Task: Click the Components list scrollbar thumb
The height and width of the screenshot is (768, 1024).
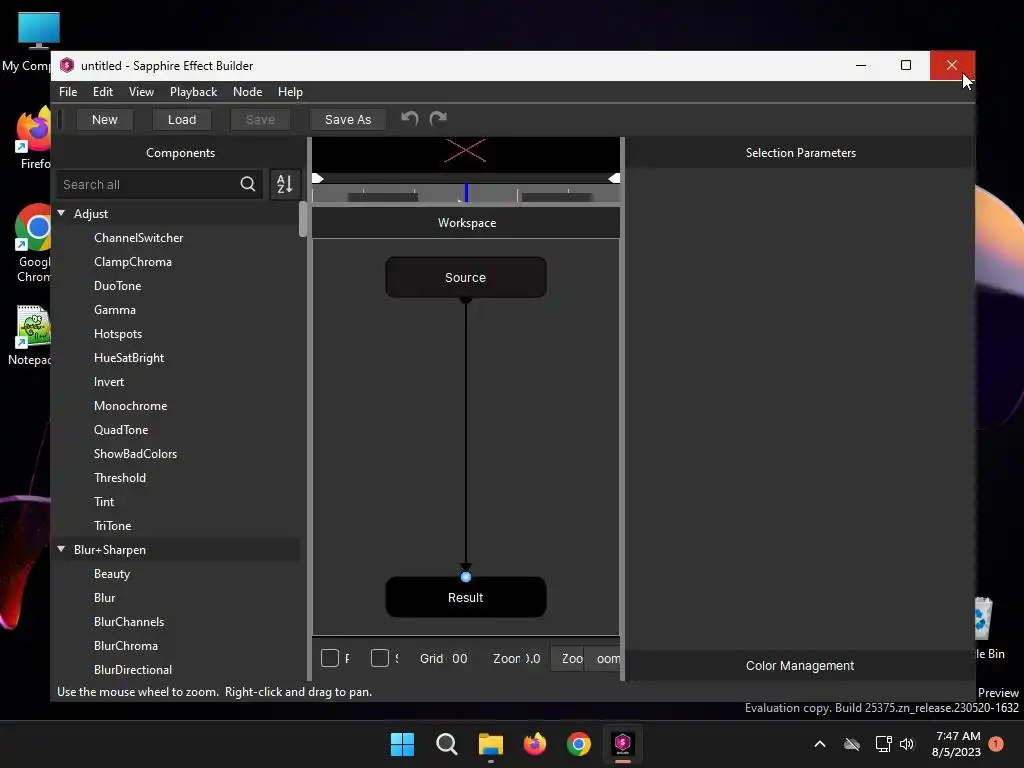Action: tap(303, 219)
